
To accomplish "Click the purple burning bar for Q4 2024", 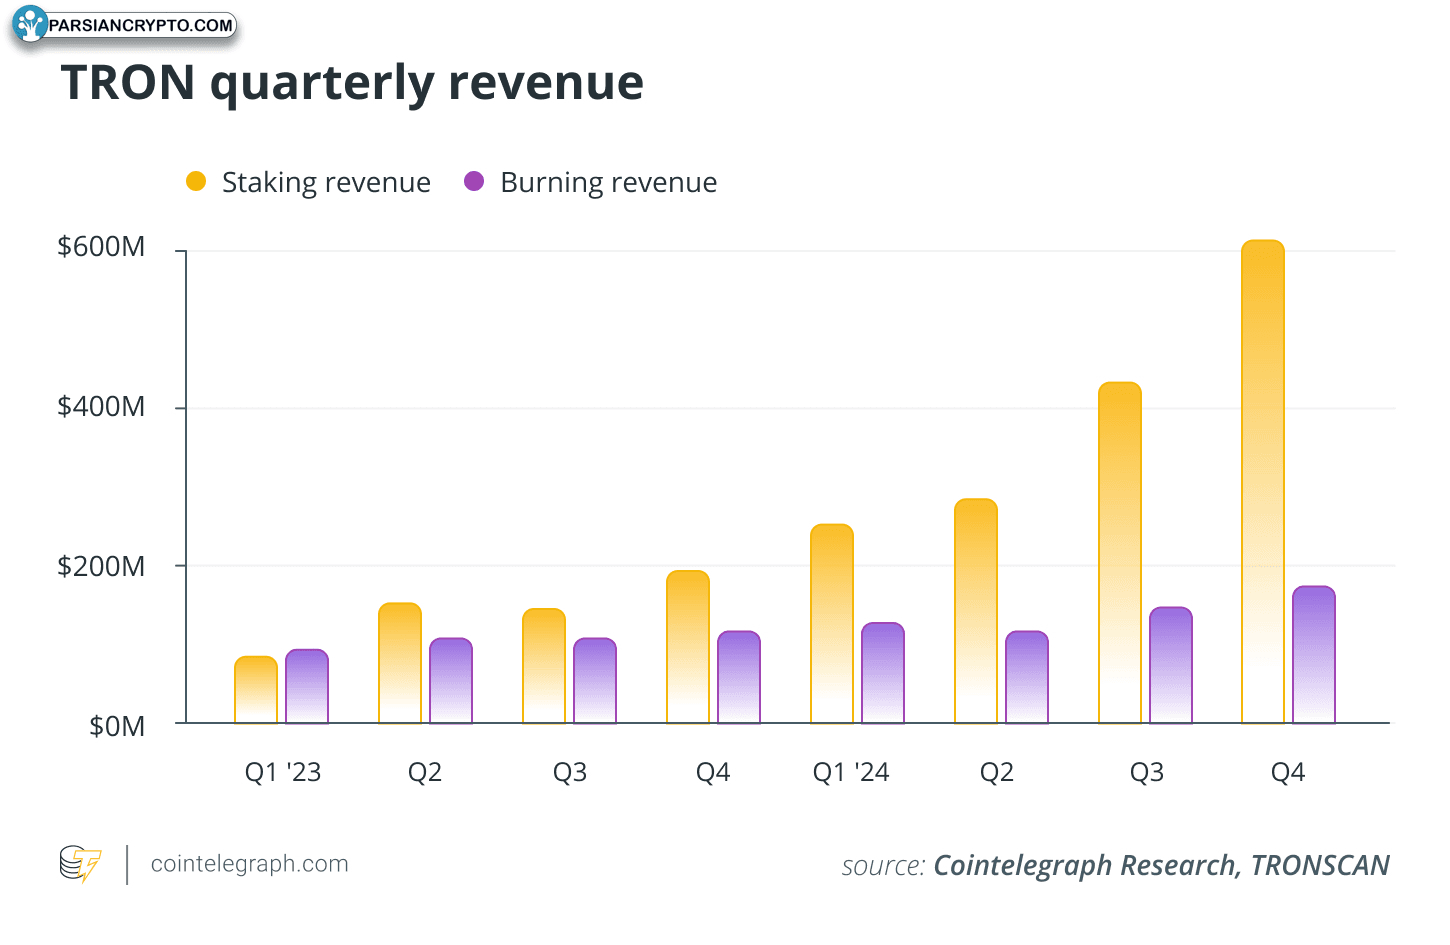I will tap(1314, 655).
